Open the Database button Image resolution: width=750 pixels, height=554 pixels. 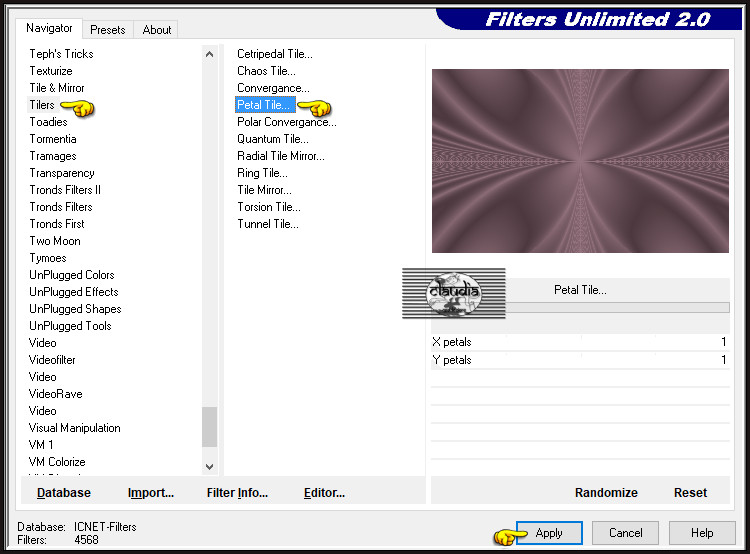click(64, 493)
